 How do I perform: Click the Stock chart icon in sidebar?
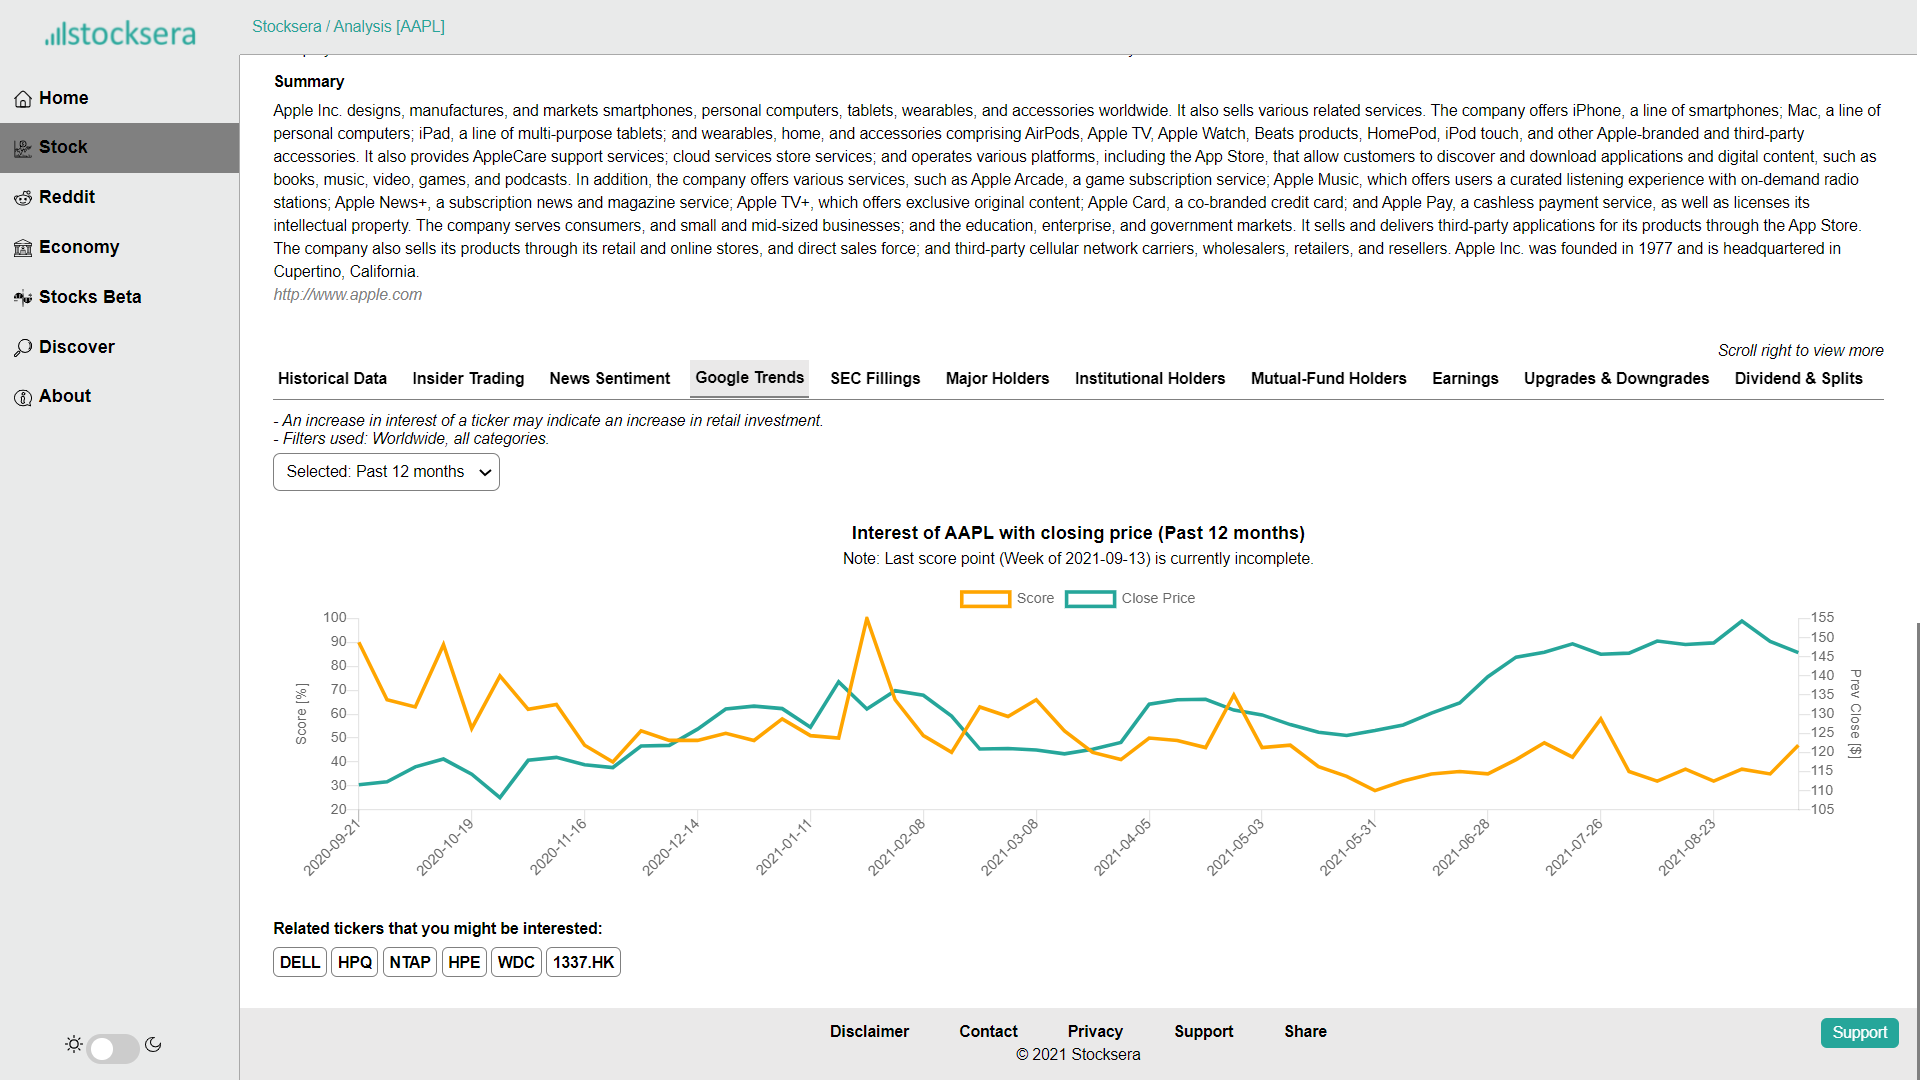pyautogui.click(x=23, y=148)
